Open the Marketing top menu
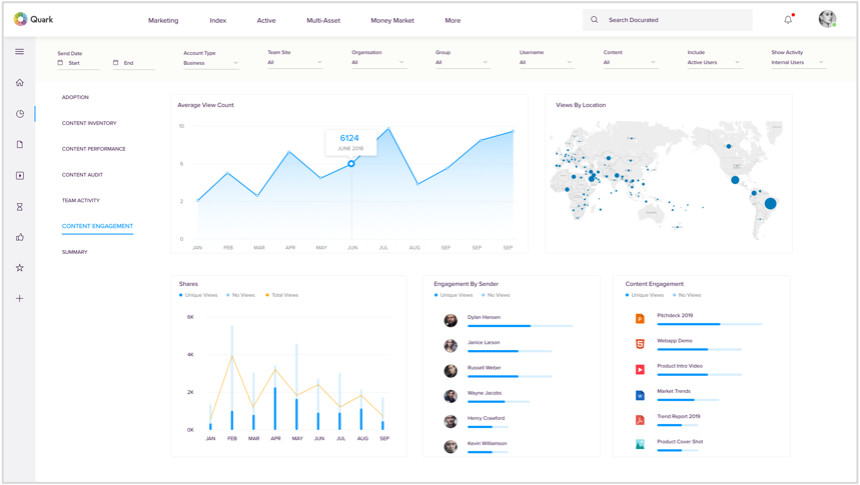860x485 pixels. point(163,20)
